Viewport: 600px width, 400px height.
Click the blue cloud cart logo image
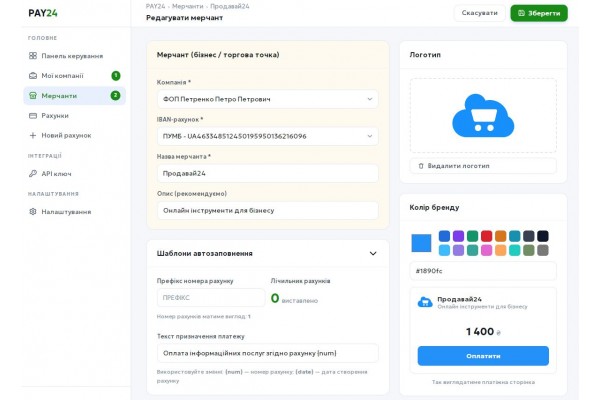tap(483, 116)
